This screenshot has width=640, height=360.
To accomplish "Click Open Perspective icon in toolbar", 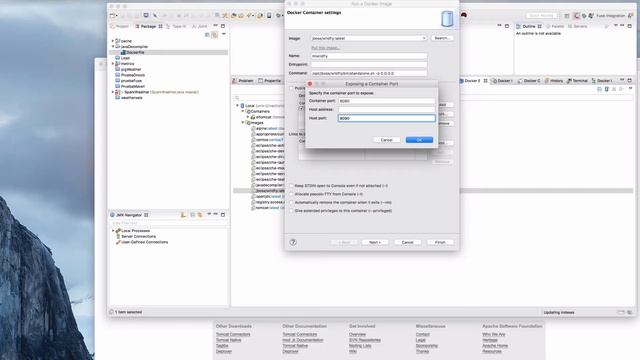I will (x=567, y=16).
